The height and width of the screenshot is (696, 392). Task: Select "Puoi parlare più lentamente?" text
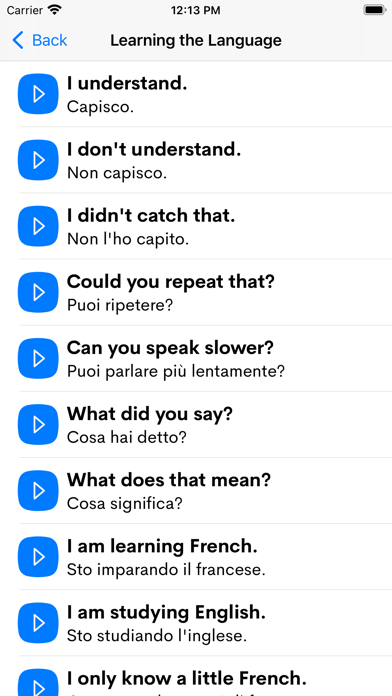pyautogui.click(x=176, y=372)
